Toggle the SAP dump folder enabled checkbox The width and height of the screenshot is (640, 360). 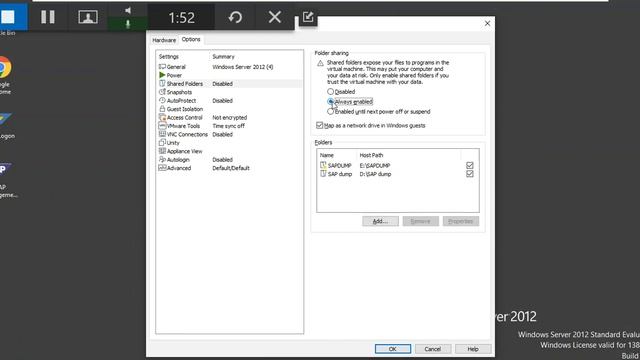(x=469, y=174)
